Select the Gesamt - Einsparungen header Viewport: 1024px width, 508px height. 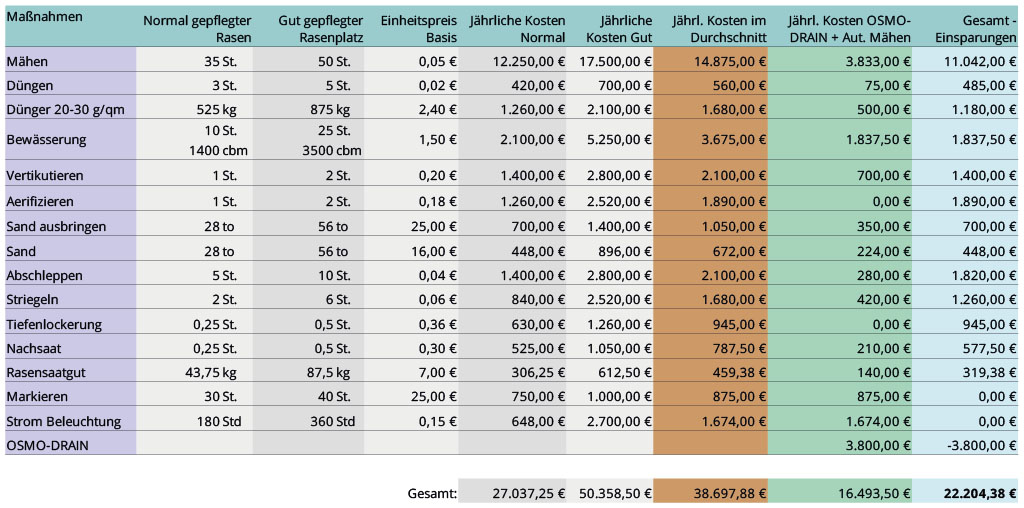tap(976, 29)
